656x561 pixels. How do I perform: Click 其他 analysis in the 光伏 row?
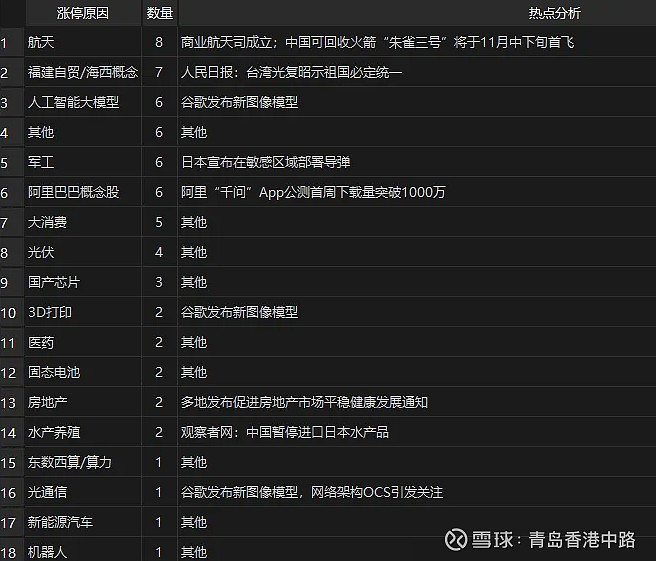(194, 252)
